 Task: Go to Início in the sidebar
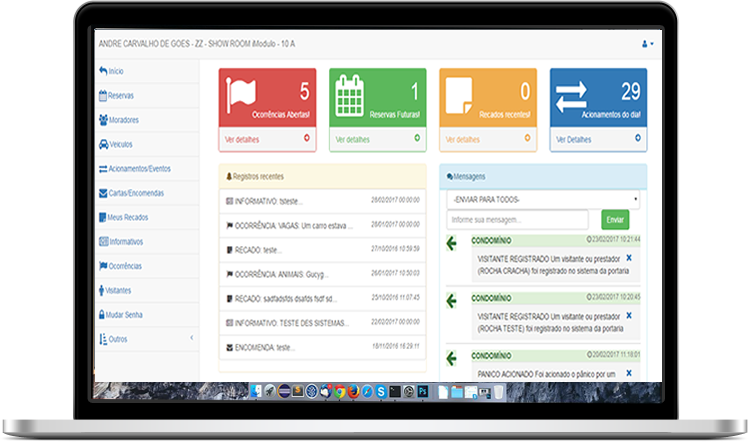115,71
